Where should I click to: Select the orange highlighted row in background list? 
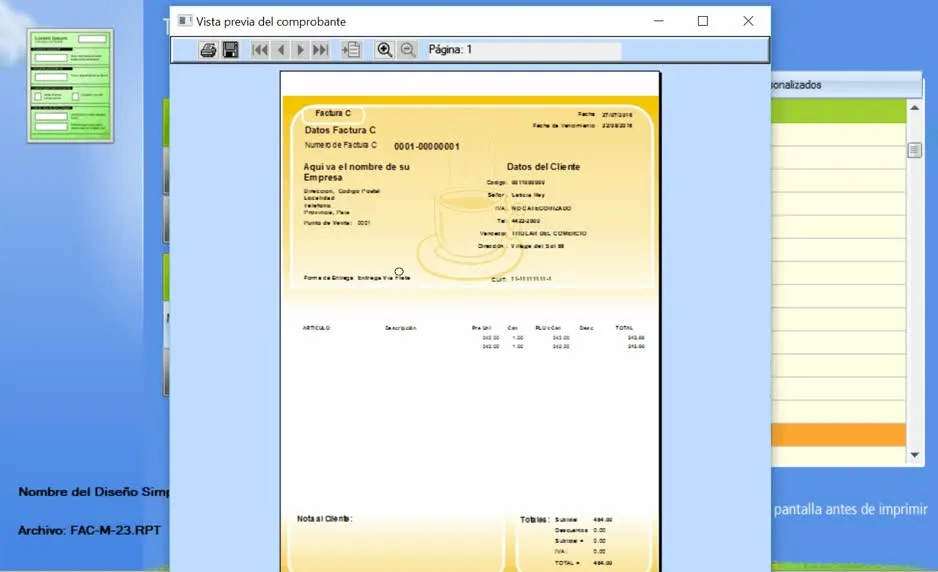838,435
